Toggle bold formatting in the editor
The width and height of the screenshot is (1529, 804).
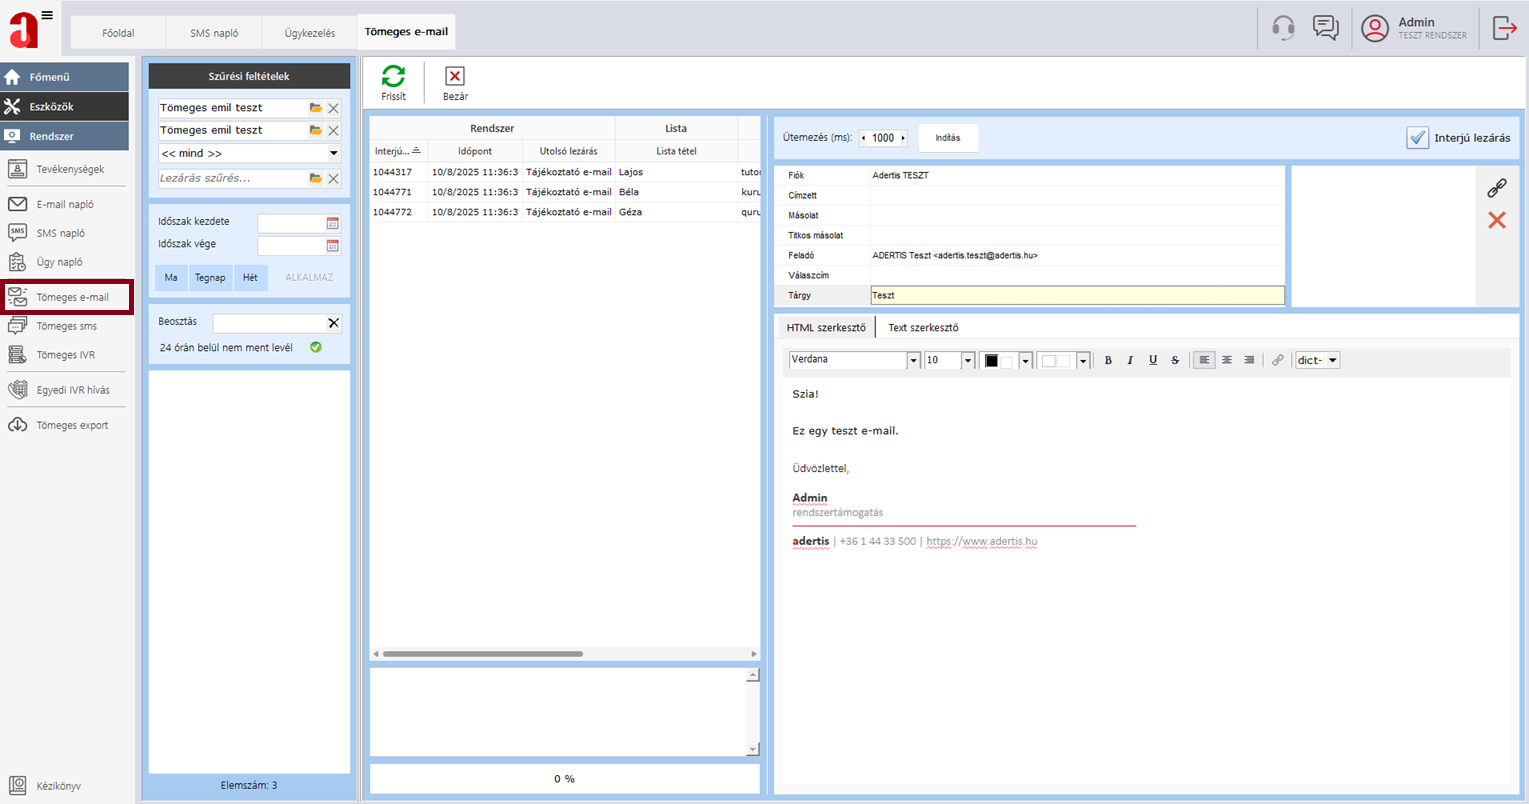click(x=1108, y=360)
